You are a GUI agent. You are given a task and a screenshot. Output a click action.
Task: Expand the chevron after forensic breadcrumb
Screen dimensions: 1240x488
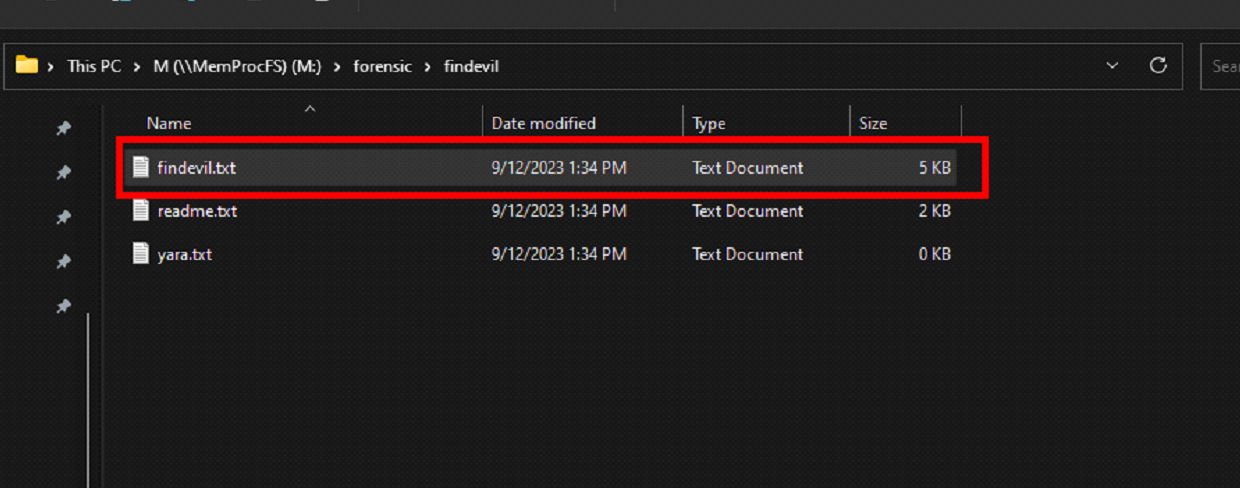point(426,67)
